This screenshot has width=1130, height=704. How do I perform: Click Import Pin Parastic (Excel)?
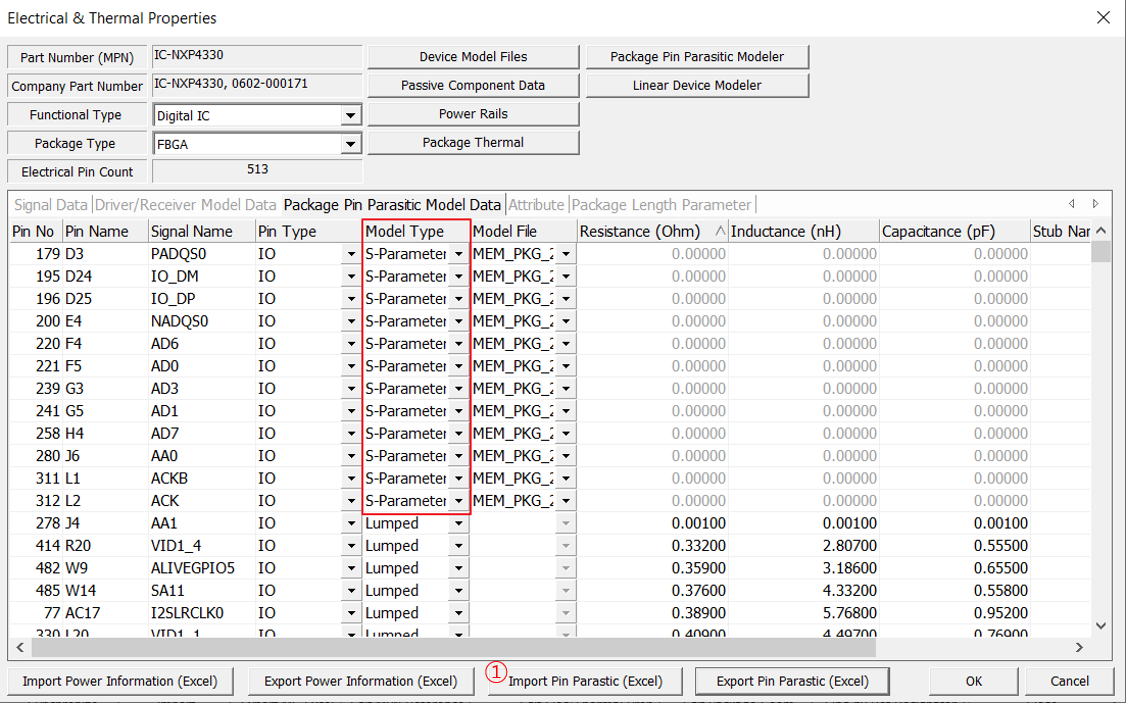coord(584,681)
